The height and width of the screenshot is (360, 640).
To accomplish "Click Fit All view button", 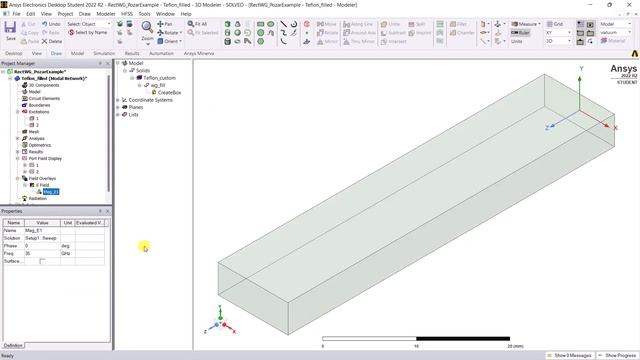I will (x=197, y=24).
